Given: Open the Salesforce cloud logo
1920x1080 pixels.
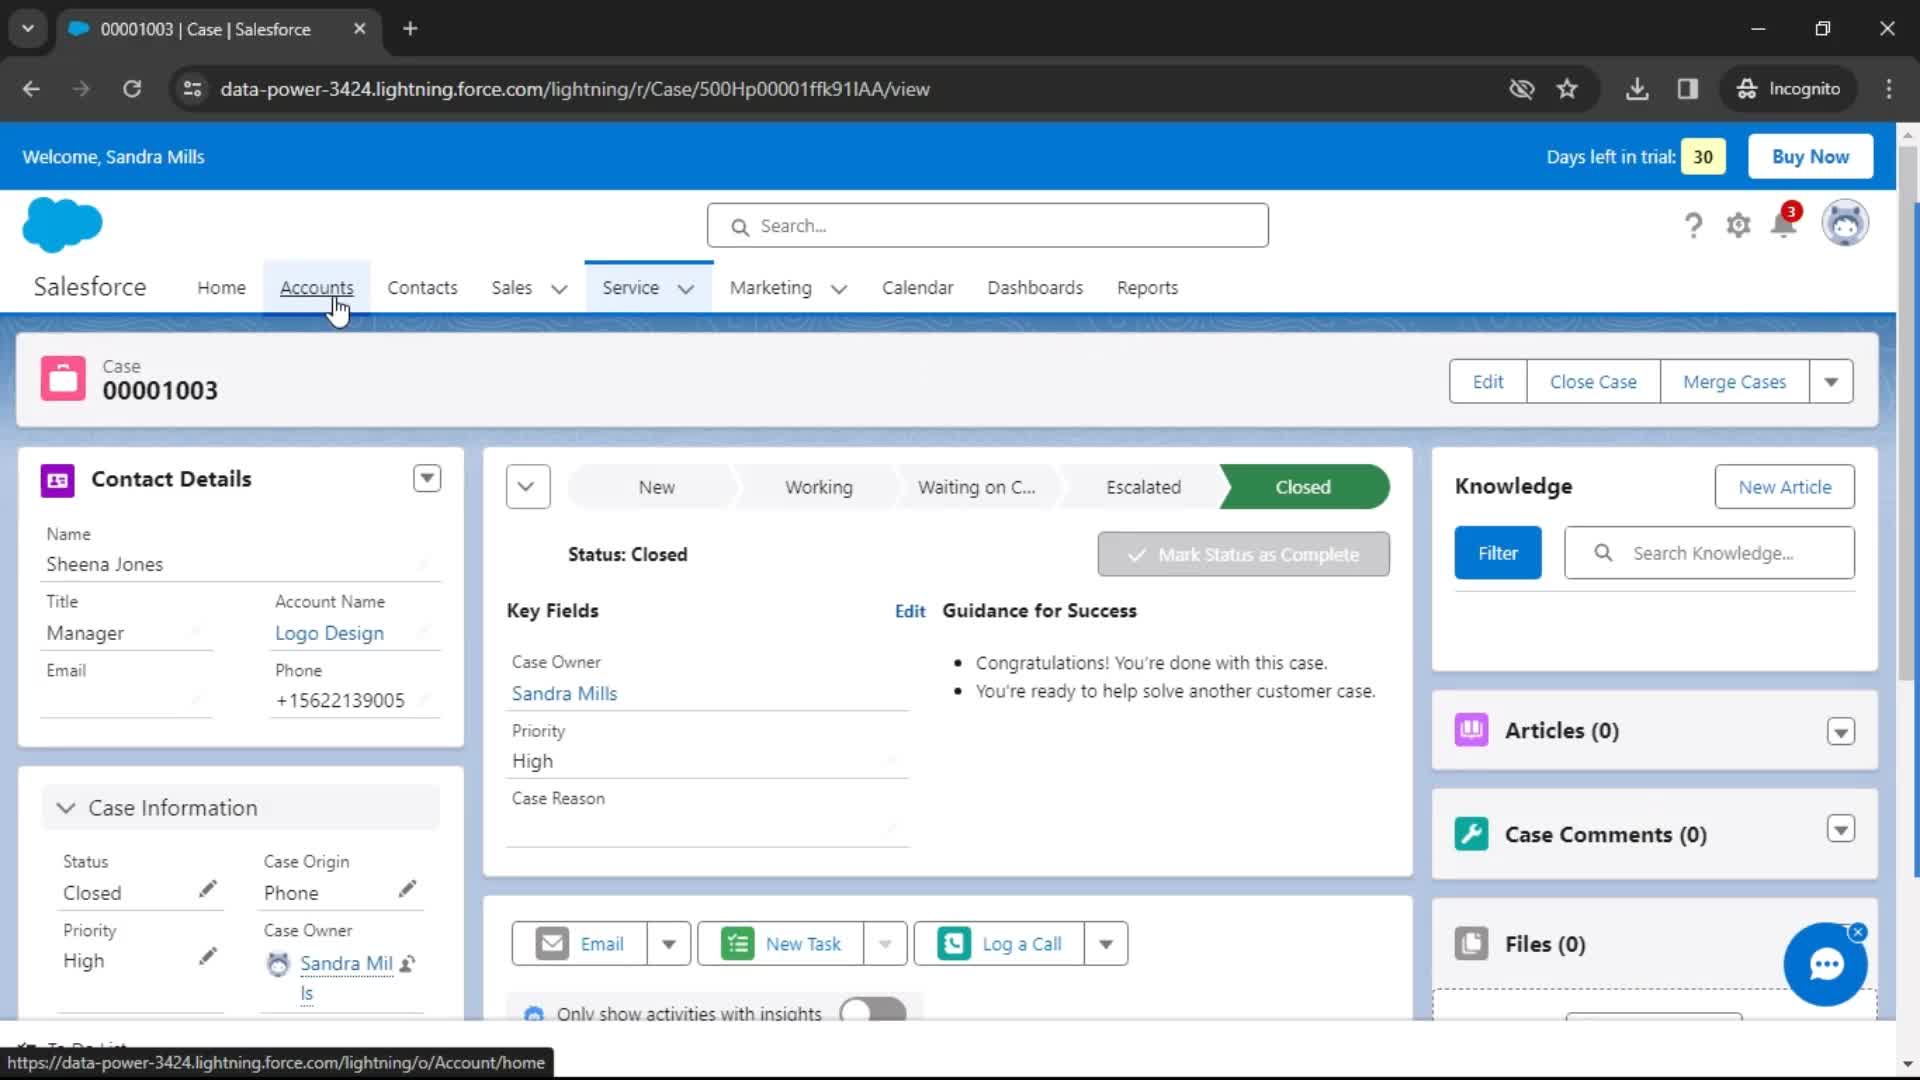Looking at the screenshot, I should coord(62,224).
